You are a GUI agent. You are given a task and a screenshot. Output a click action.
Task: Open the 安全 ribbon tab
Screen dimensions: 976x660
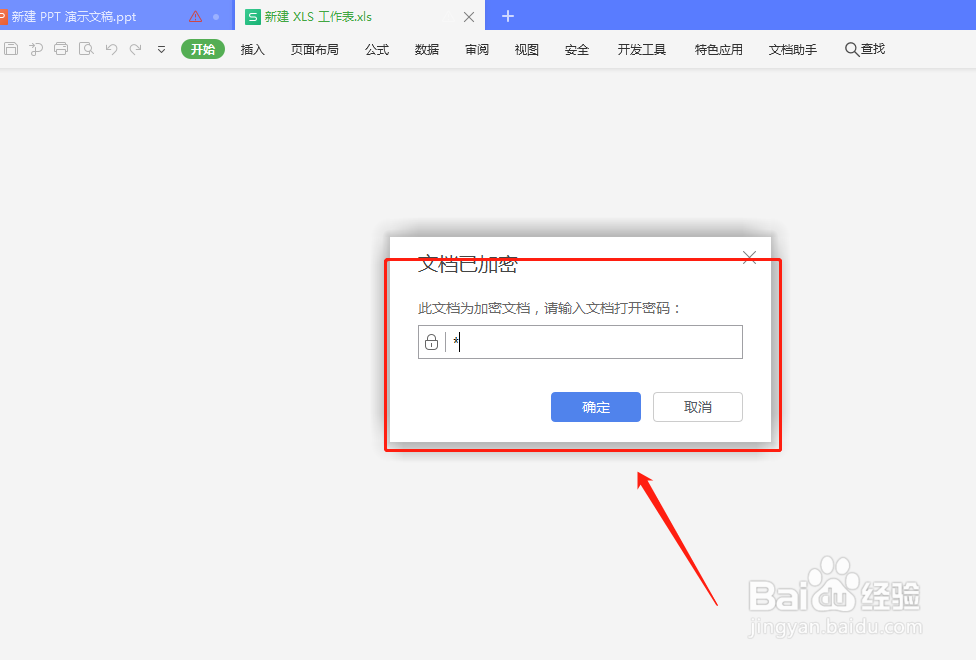click(x=577, y=49)
